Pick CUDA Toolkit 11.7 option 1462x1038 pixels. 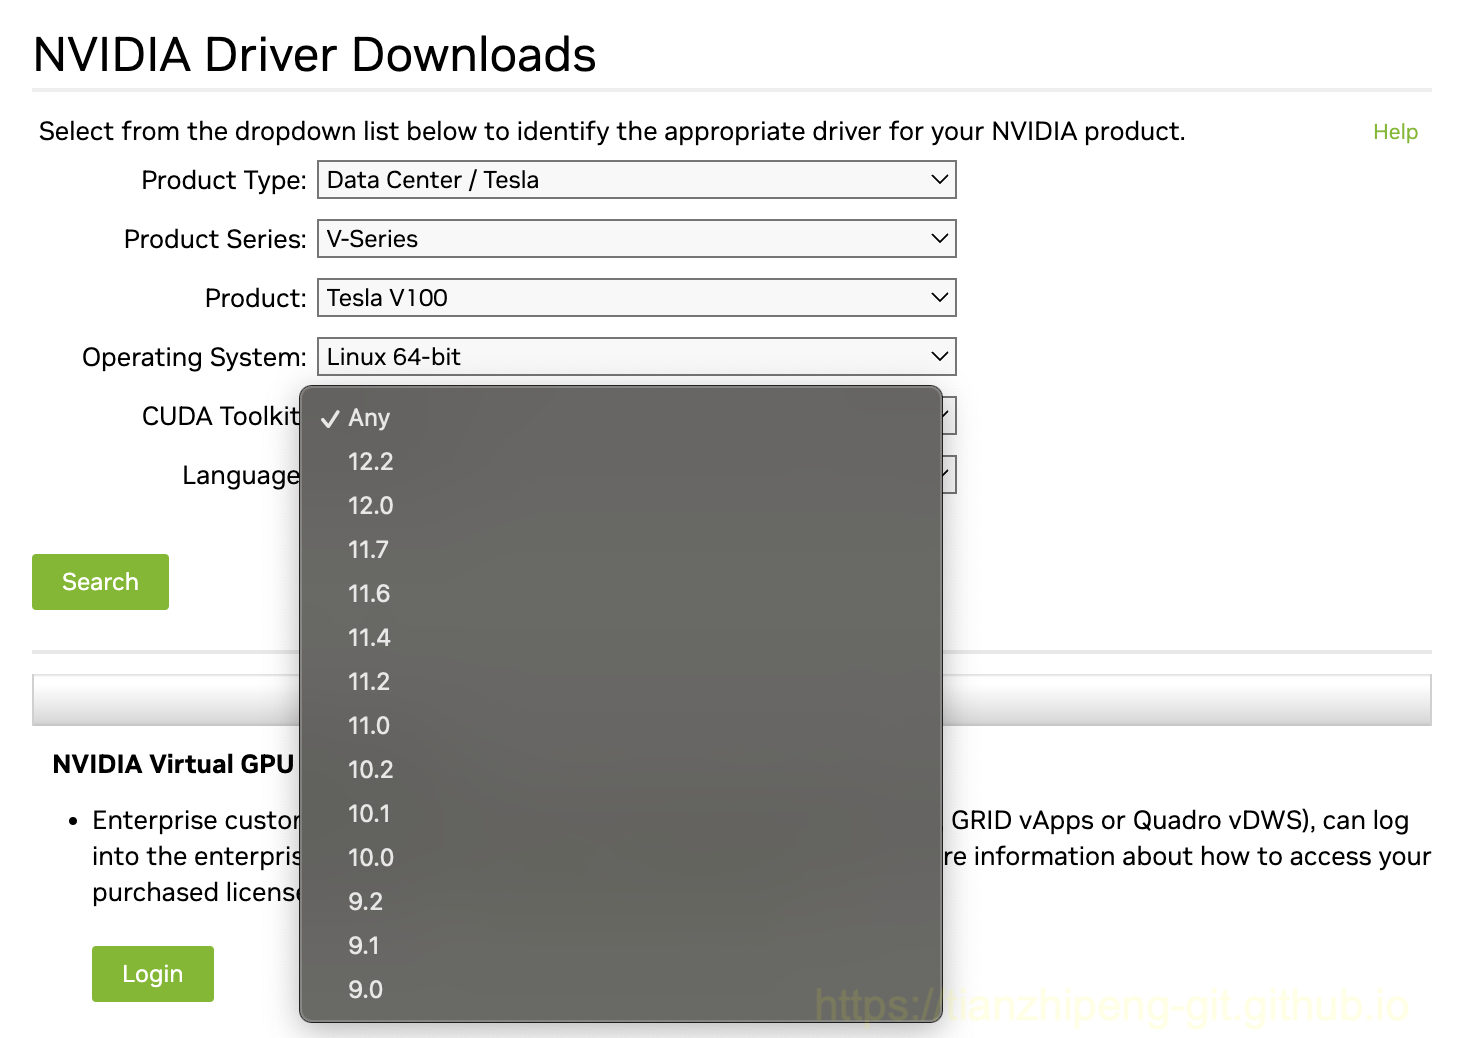tap(369, 550)
